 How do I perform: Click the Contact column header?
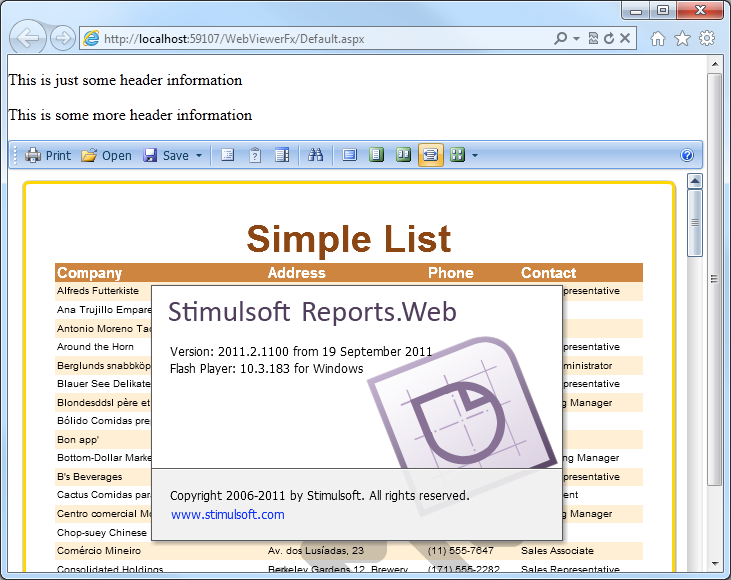pos(549,273)
